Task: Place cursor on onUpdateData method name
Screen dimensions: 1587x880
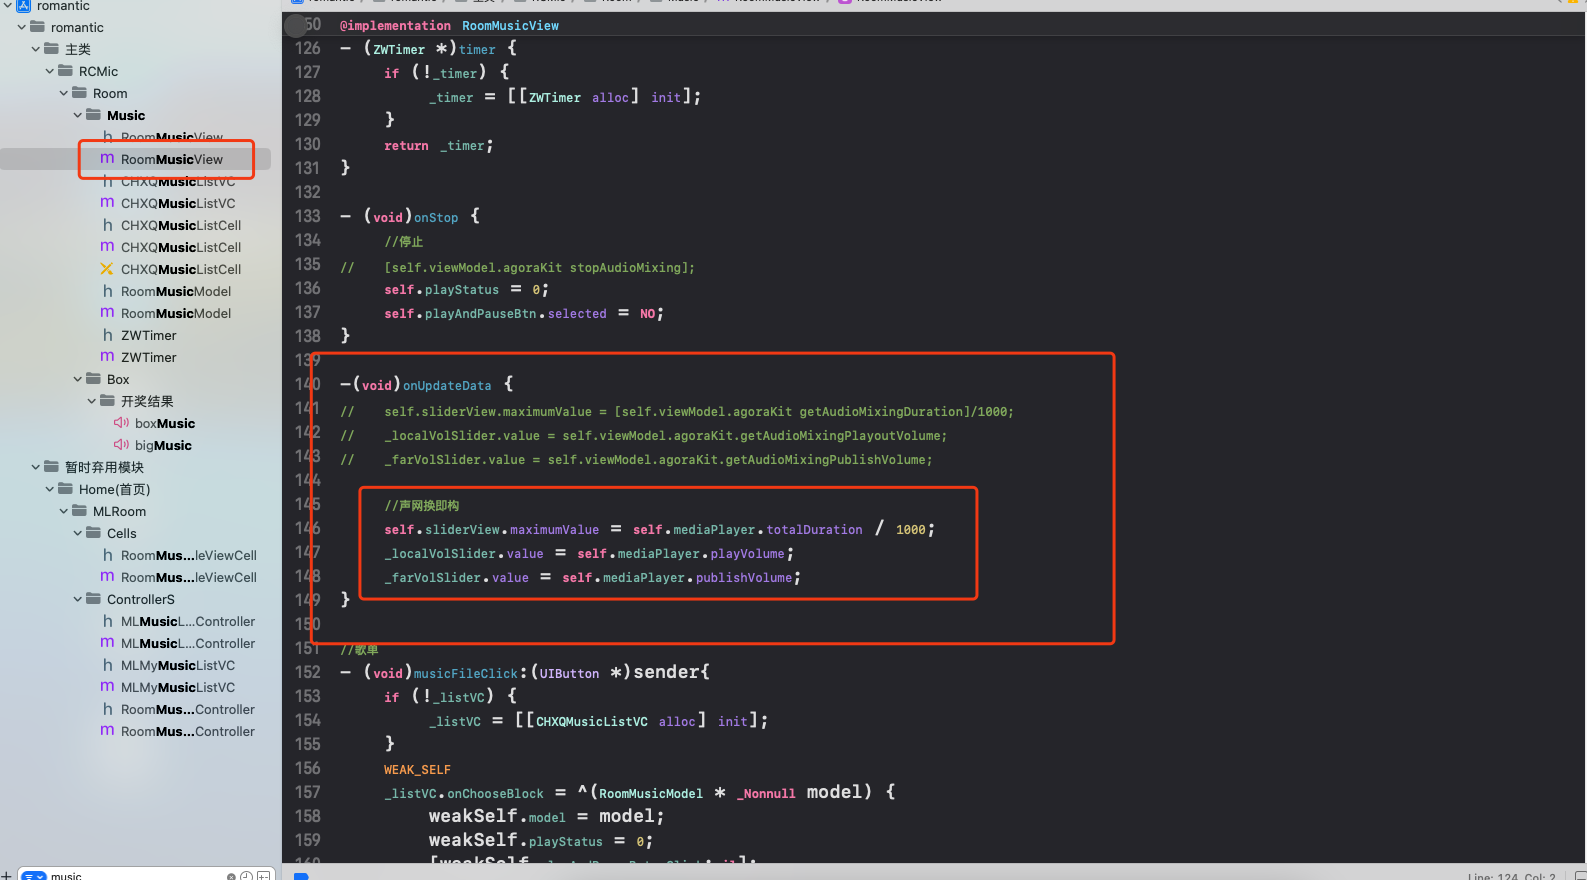Action: coord(446,385)
